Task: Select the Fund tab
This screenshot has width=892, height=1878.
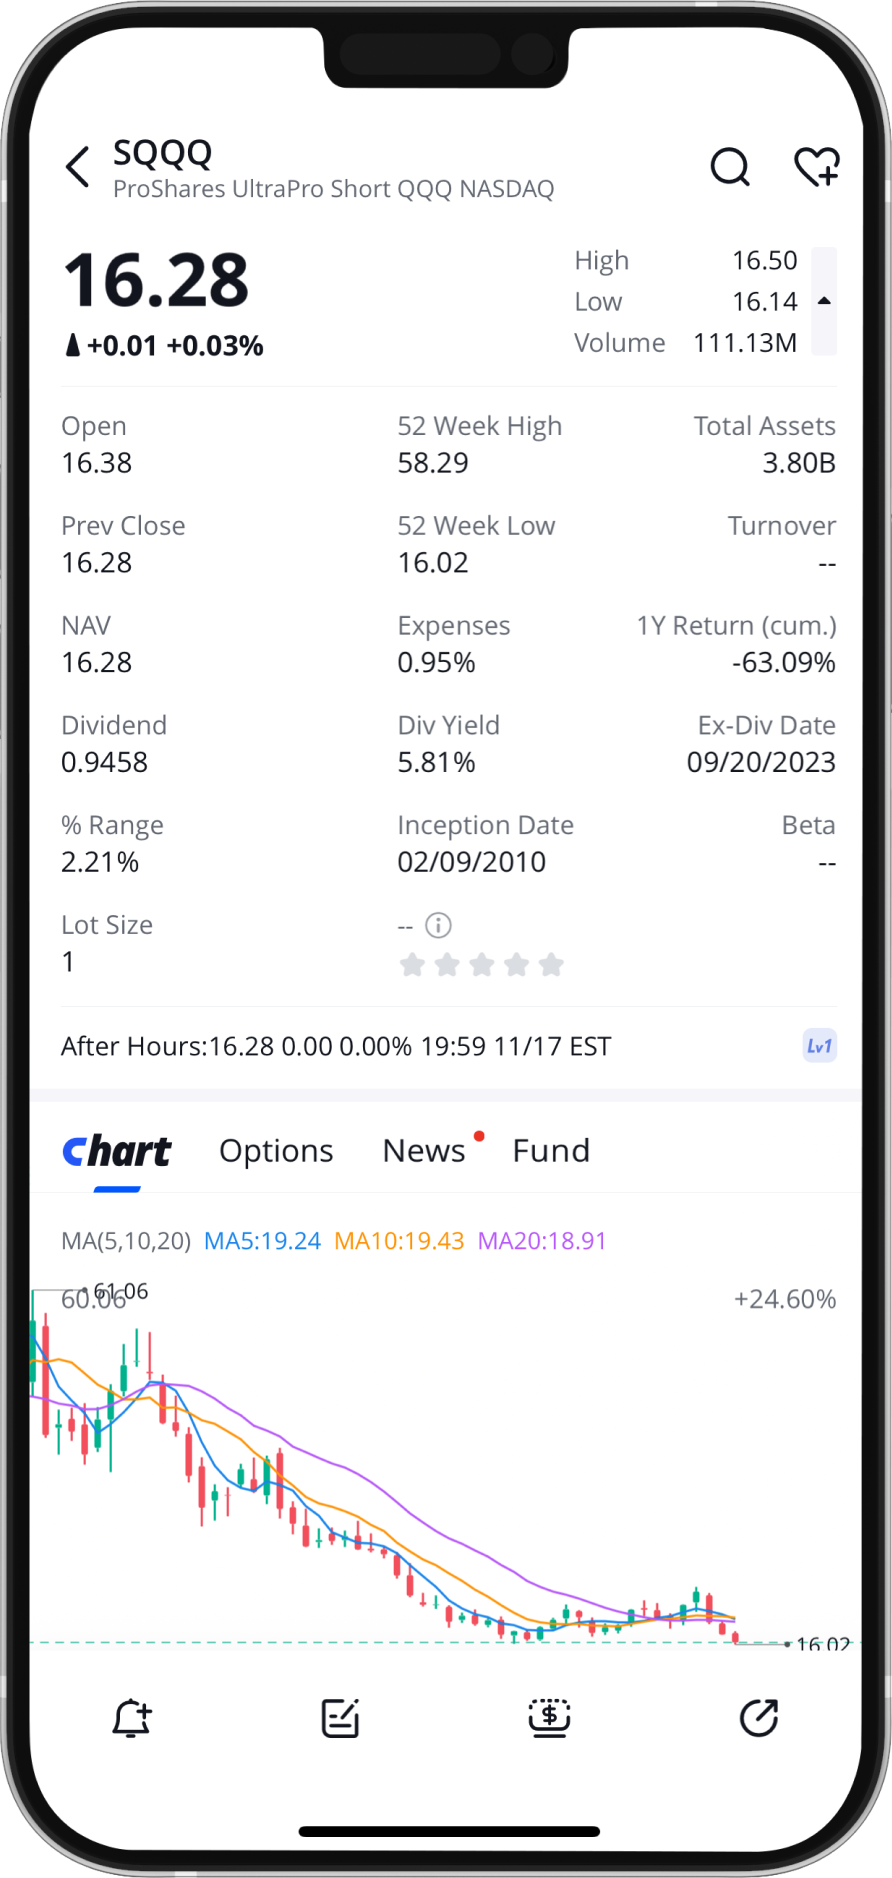Action: 551,1151
